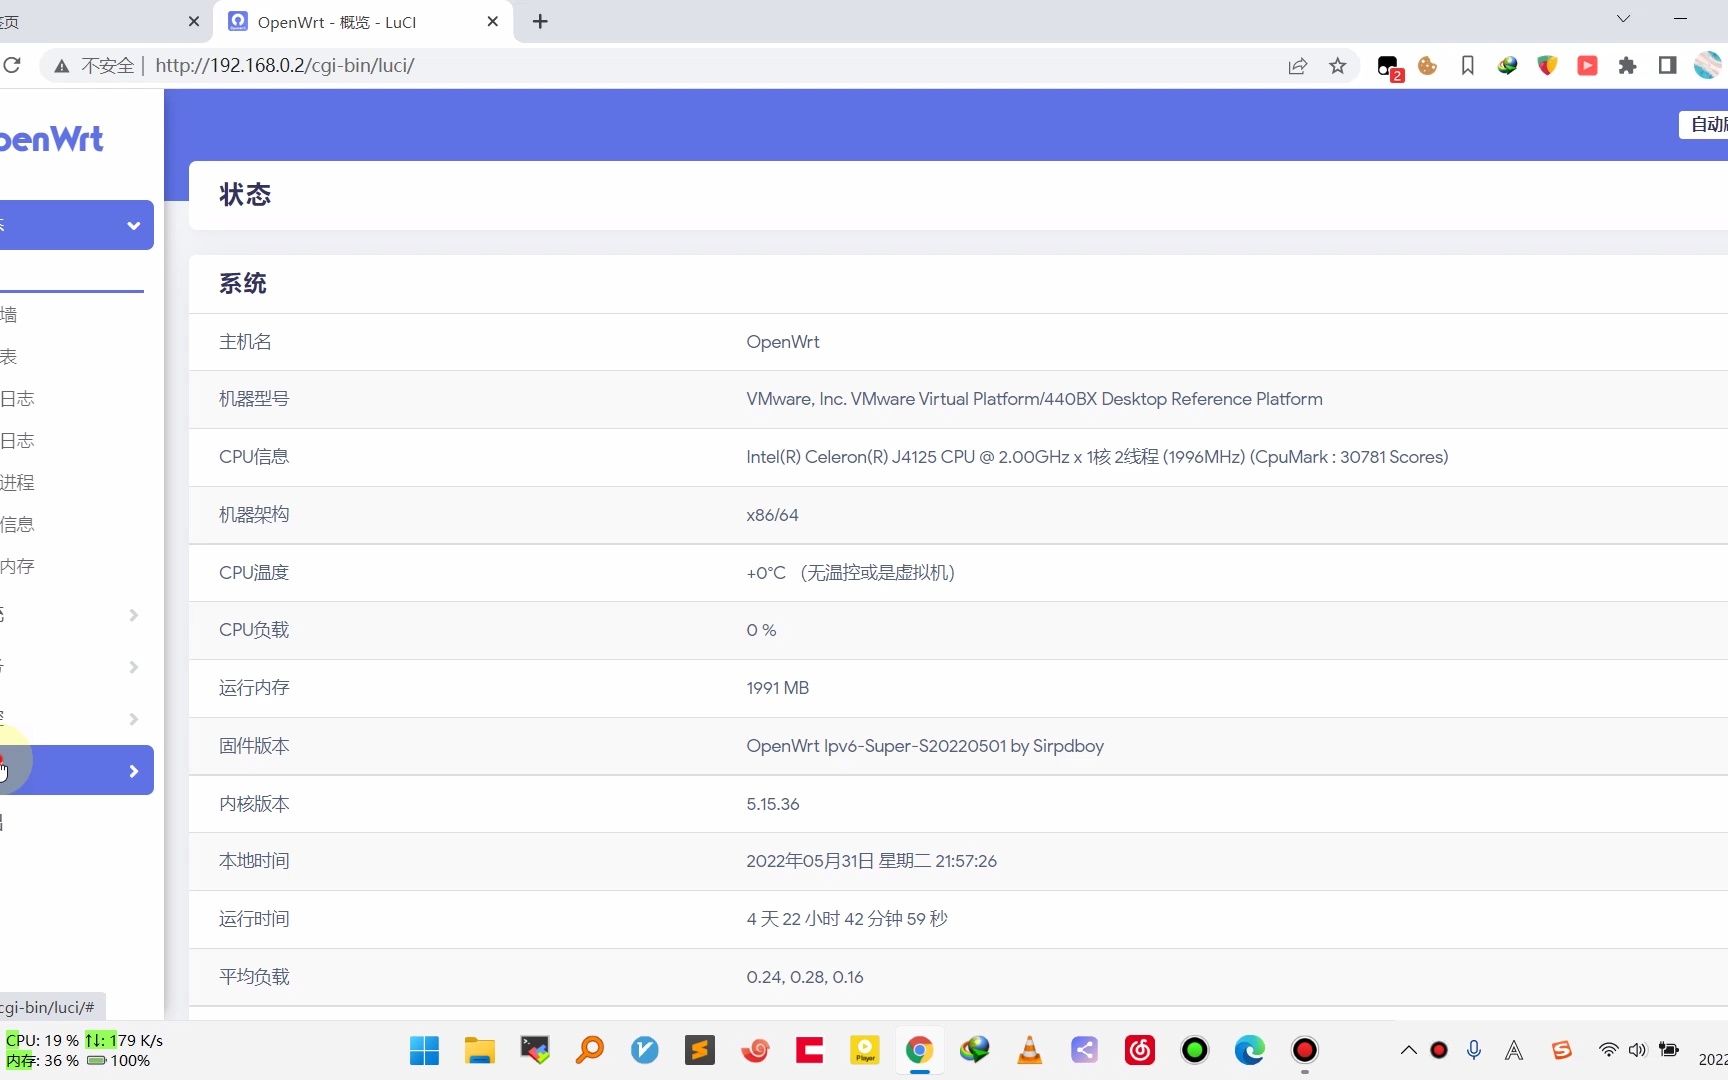The height and width of the screenshot is (1080, 1728).
Task: Switch to the OpenWrt - 概览 - LuCI tab
Action: point(363,21)
